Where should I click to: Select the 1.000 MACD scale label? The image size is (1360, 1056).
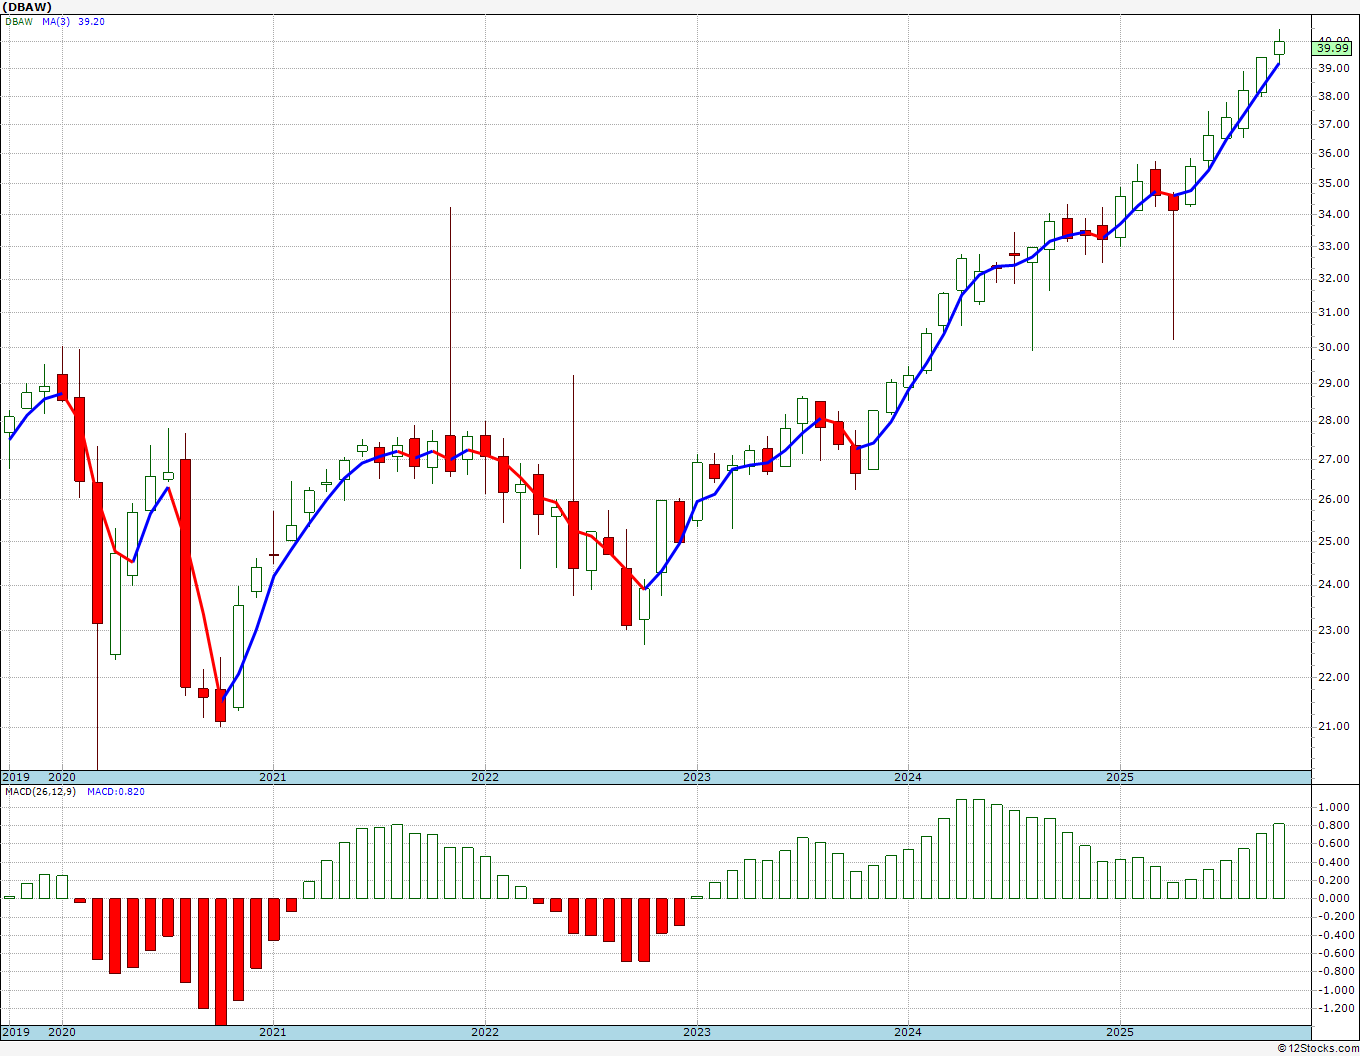pyautogui.click(x=1334, y=807)
